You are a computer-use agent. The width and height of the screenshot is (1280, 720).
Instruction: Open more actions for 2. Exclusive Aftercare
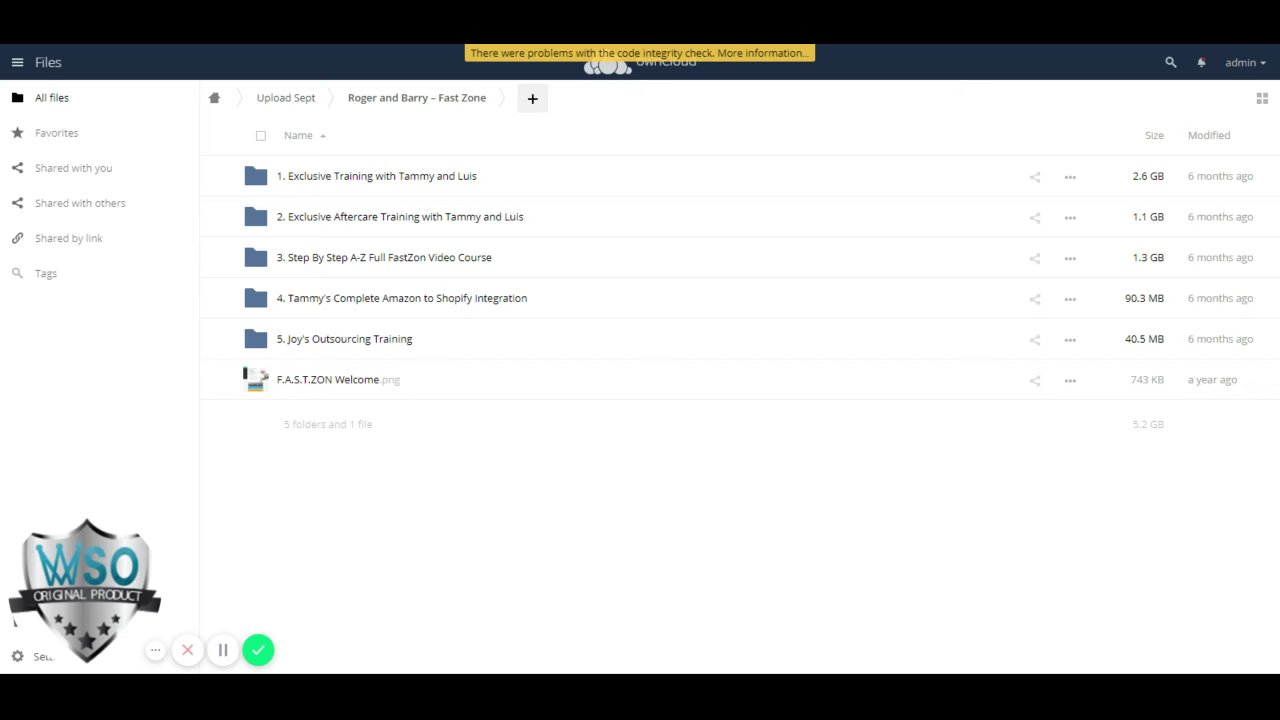pyautogui.click(x=1070, y=218)
